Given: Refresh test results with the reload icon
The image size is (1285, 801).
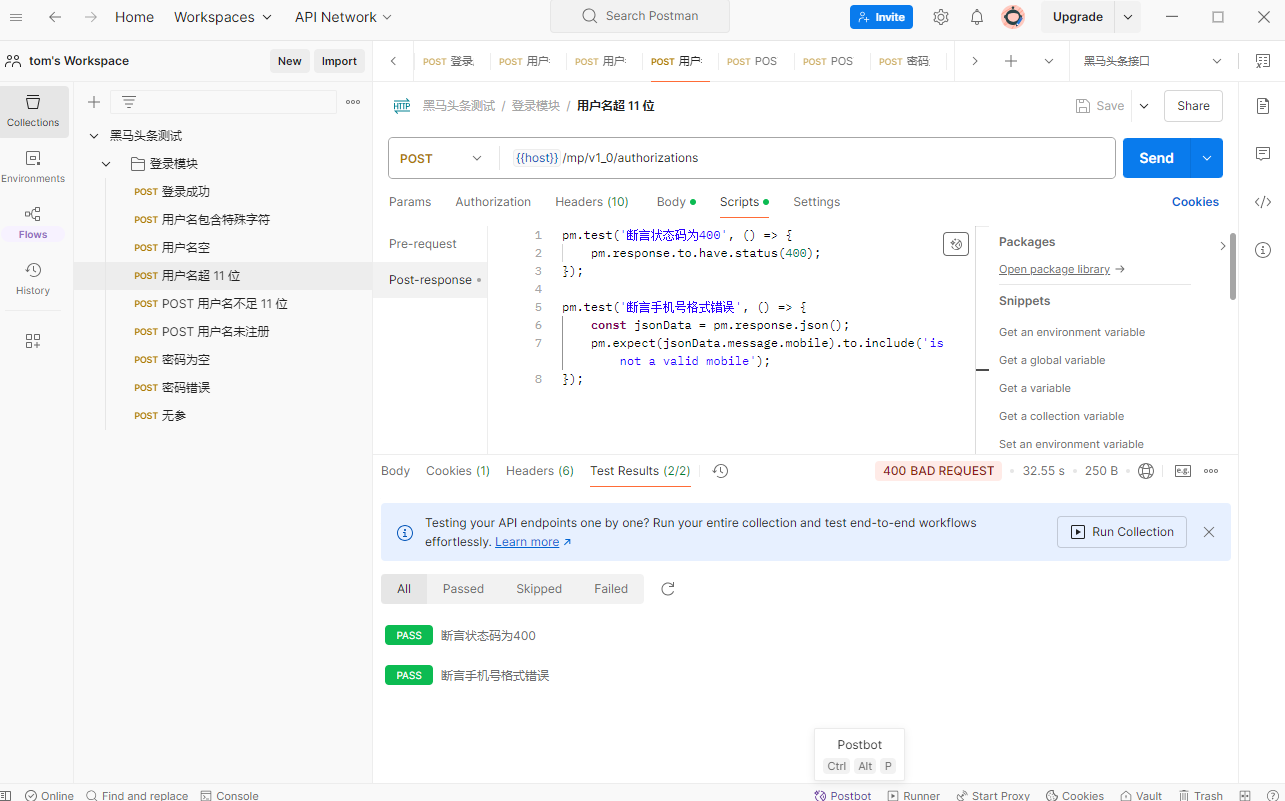Looking at the screenshot, I should tap(668, 589).
